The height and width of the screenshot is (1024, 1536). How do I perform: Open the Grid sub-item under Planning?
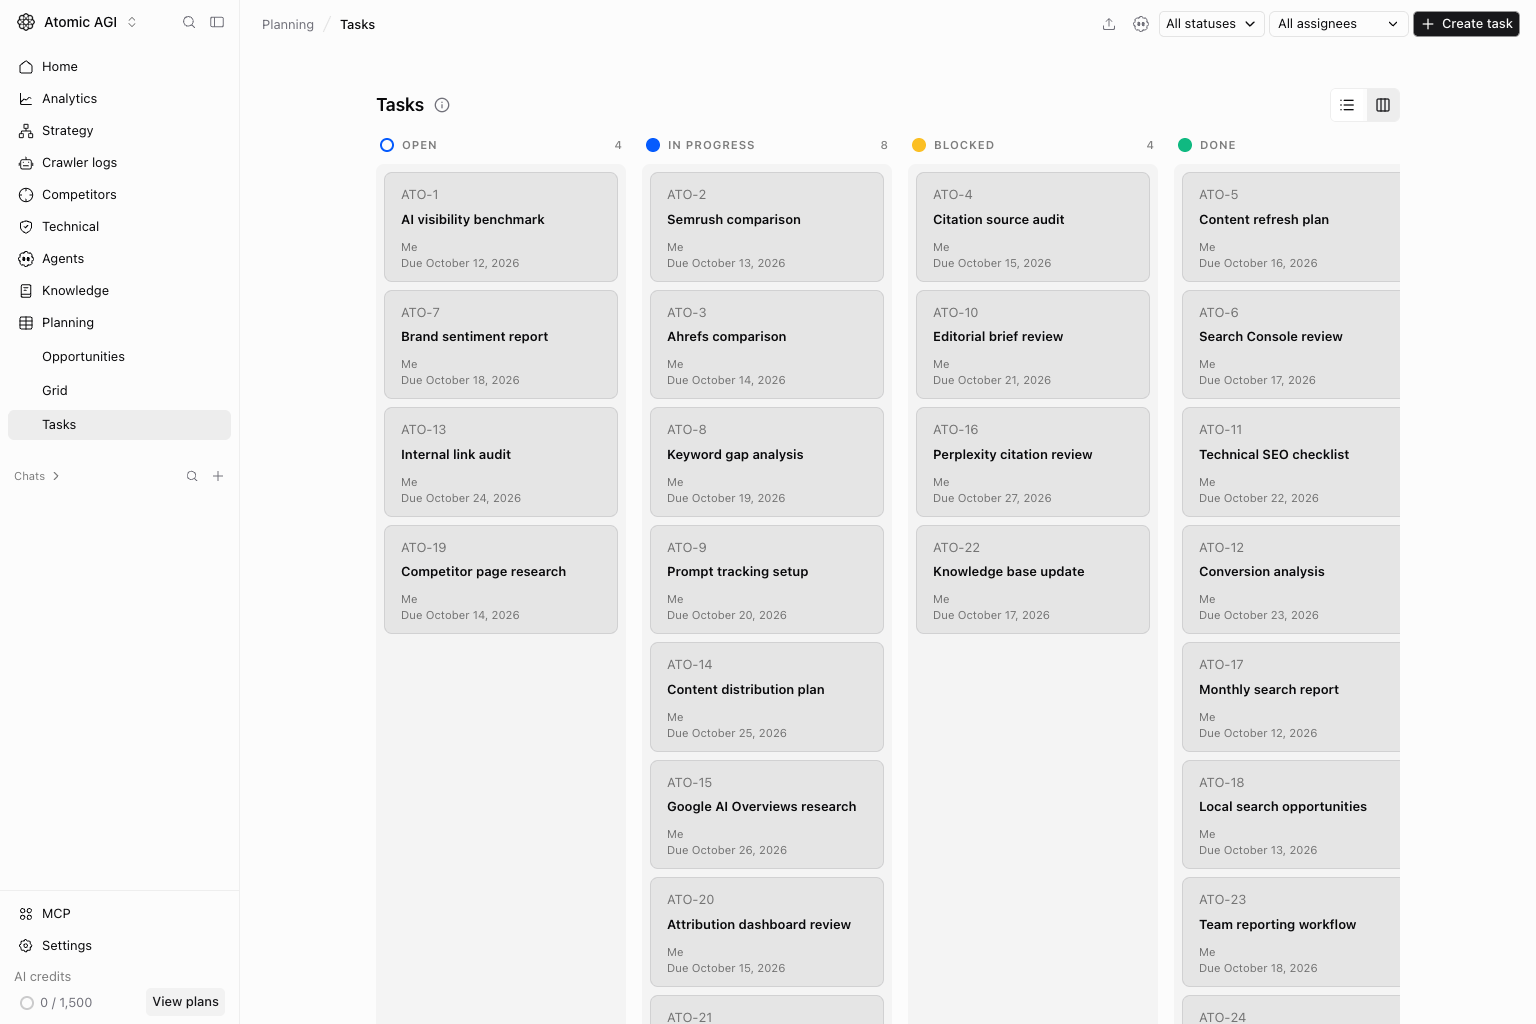click(x=119, y=391)
